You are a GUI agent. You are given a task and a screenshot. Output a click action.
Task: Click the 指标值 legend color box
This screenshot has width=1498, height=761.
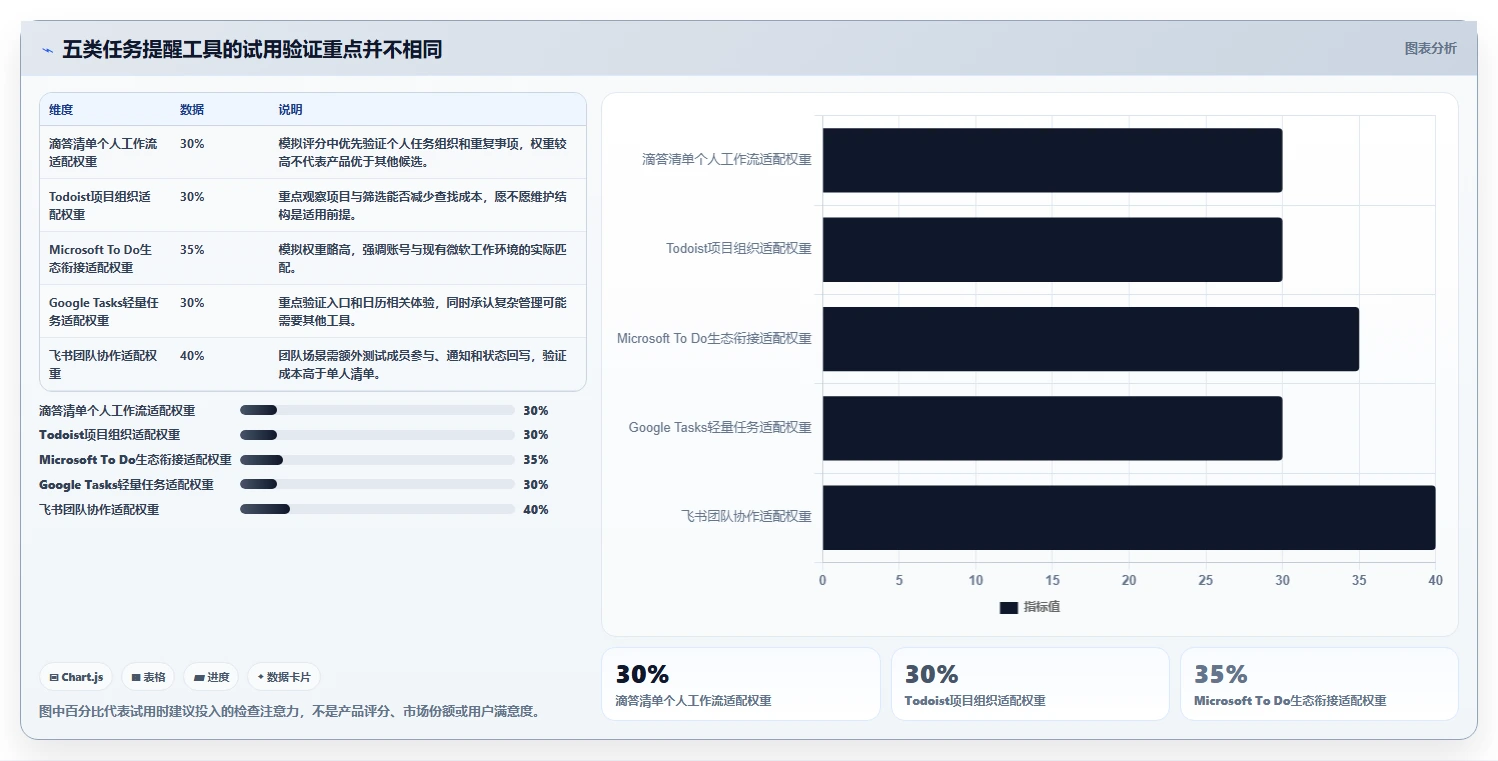[1008, 607]
